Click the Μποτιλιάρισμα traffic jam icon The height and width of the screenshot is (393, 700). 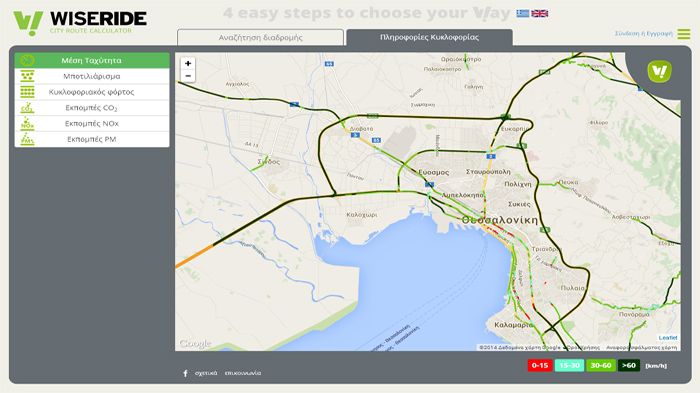[x=27, y=76]
